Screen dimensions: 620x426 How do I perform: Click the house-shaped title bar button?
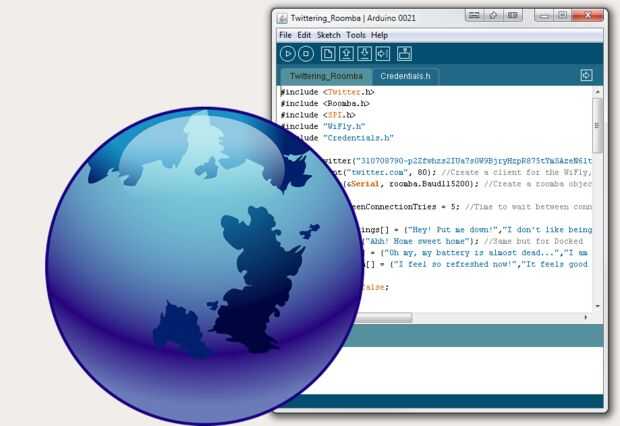pyautogui.click(x=493, y=15)
